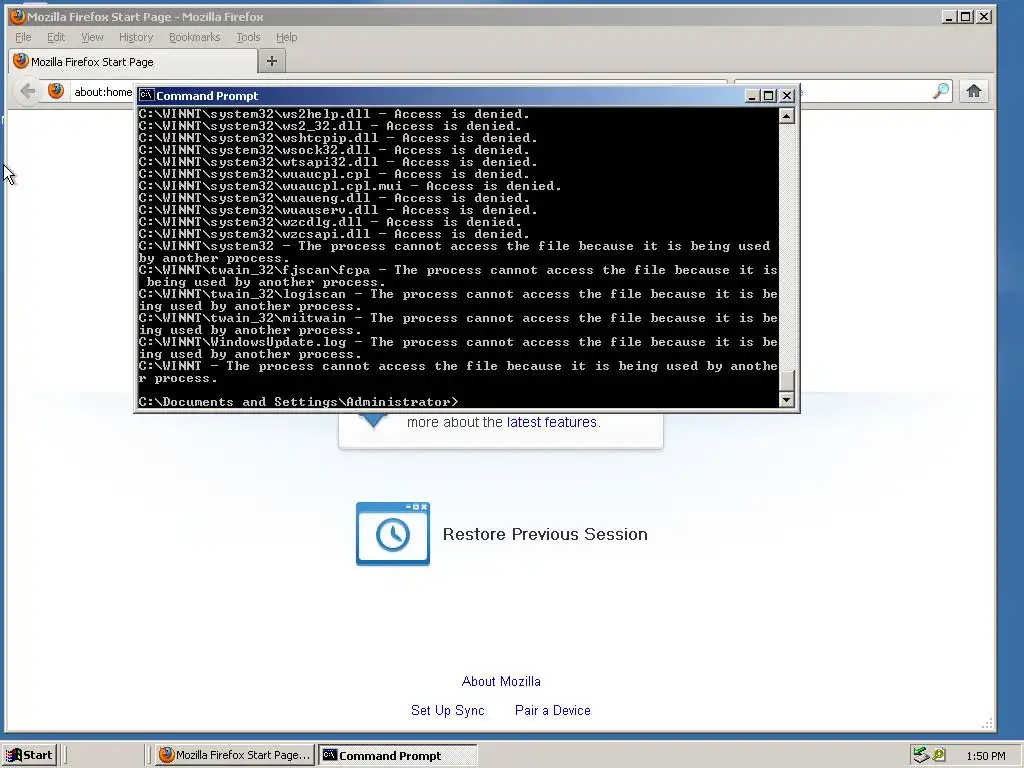Open a new tab with plus button

pyautogui.click(x=272, y=61)
